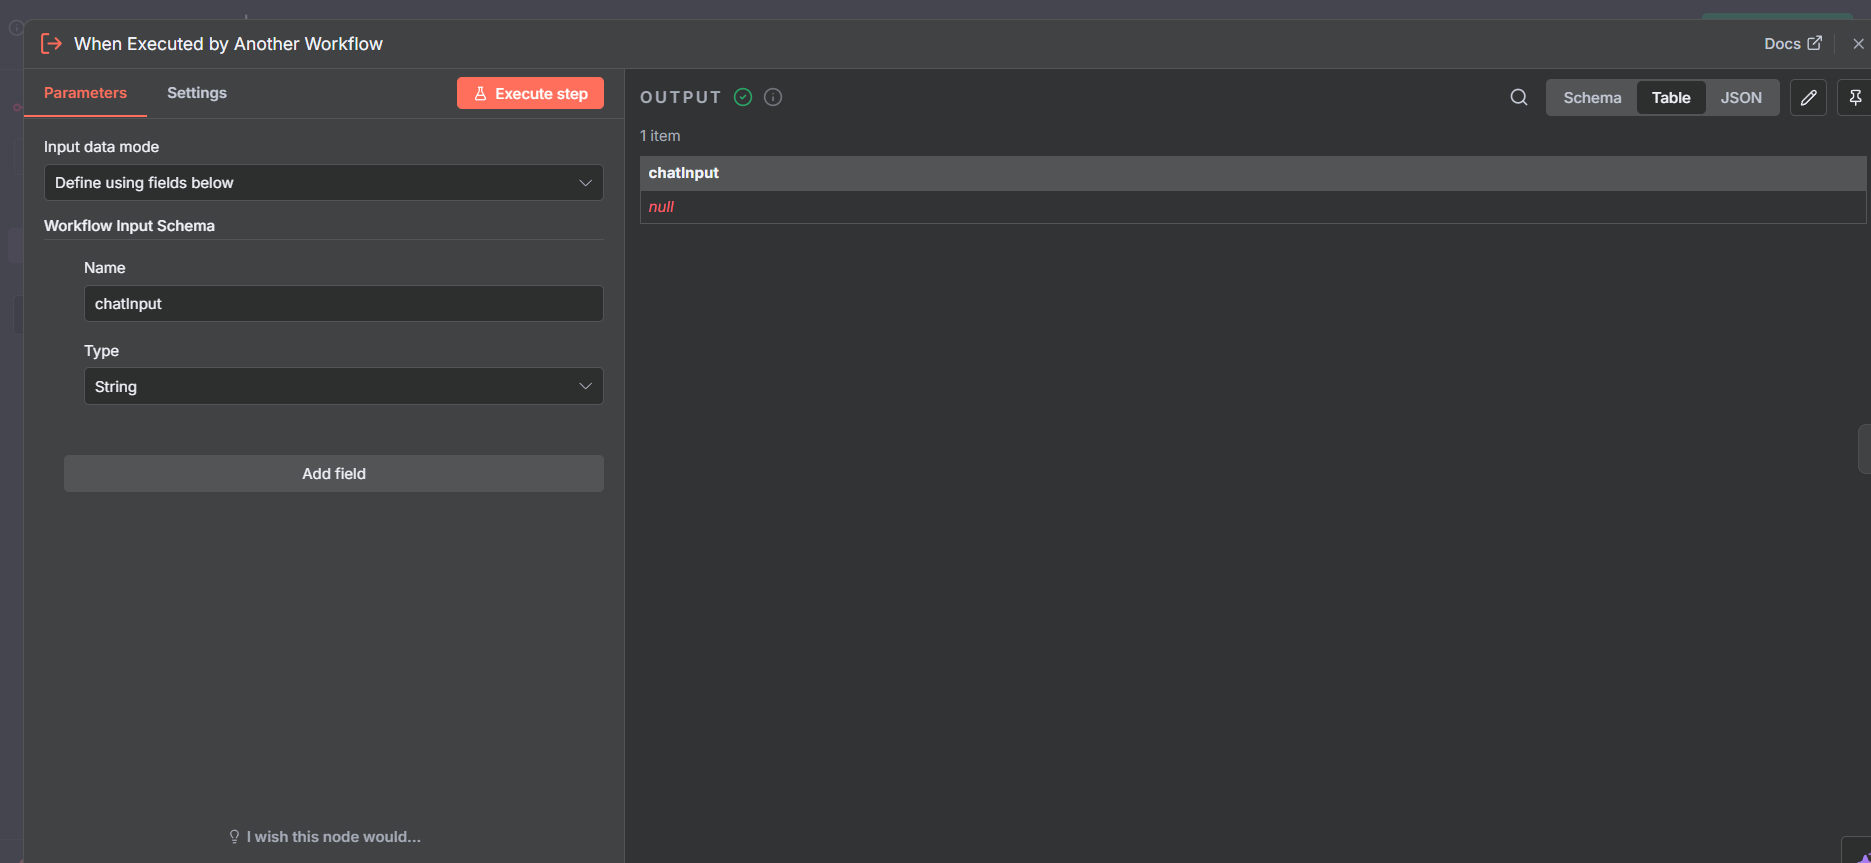Open the Docs external link

tap(1792, 44)
